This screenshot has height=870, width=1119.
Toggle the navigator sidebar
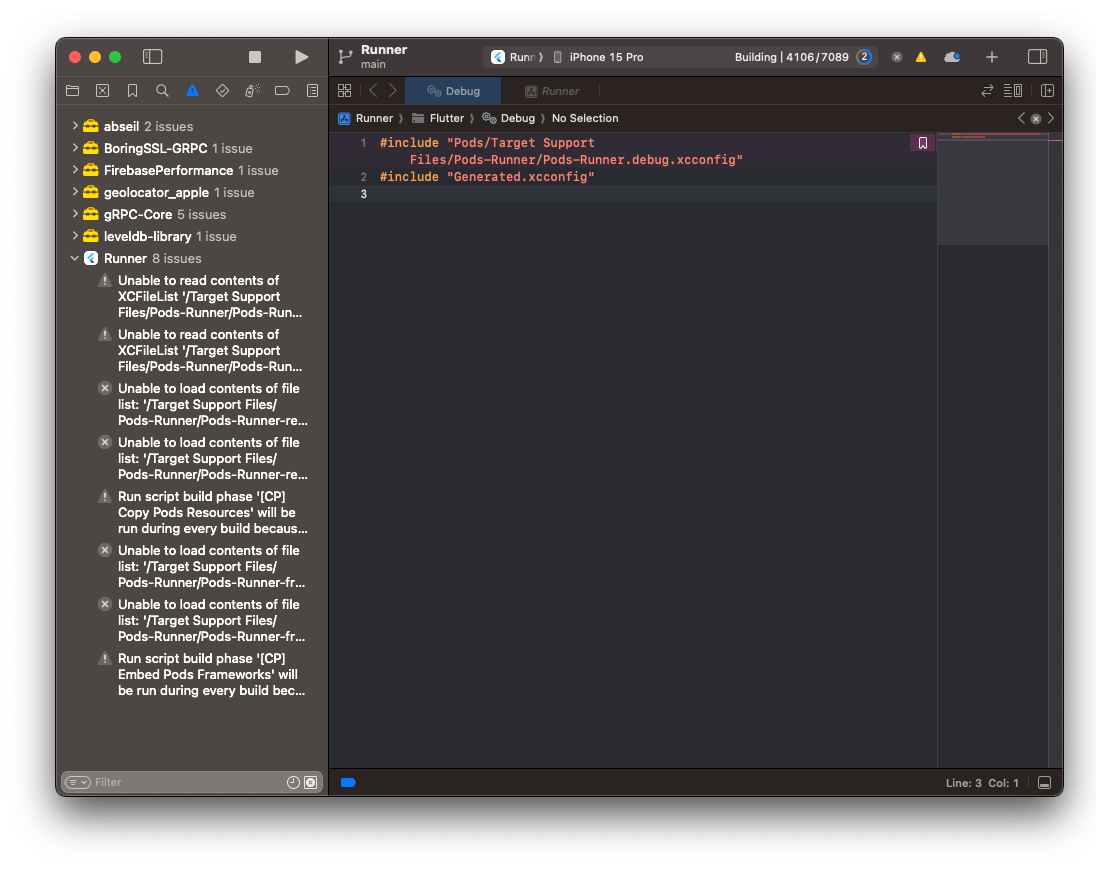[153, 56]
